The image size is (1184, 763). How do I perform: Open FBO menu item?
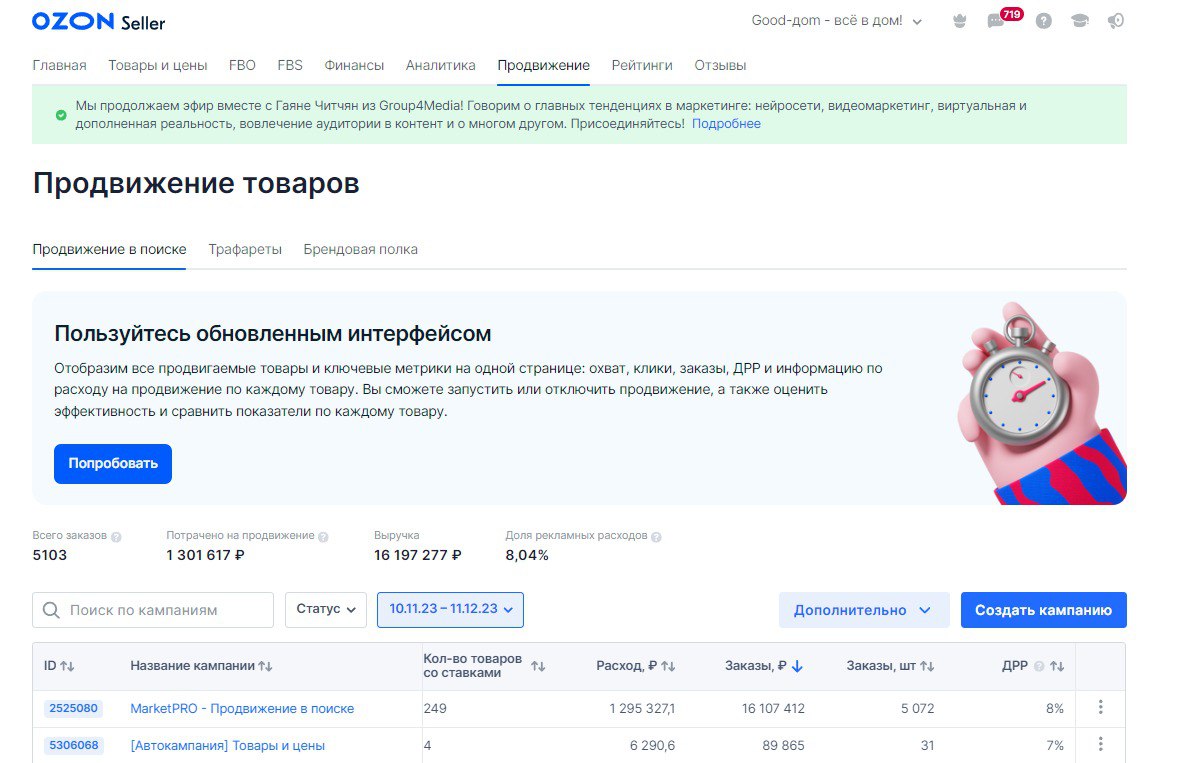[242, 66]
